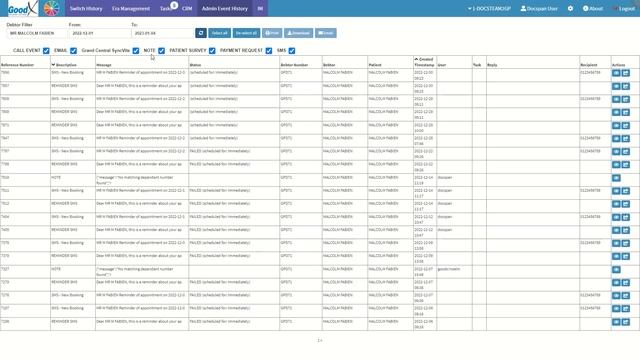View the 2022-12-22 SMS - New Booking event
The height and width of the screenshot is (360, 640).
(x=616, y=151)
